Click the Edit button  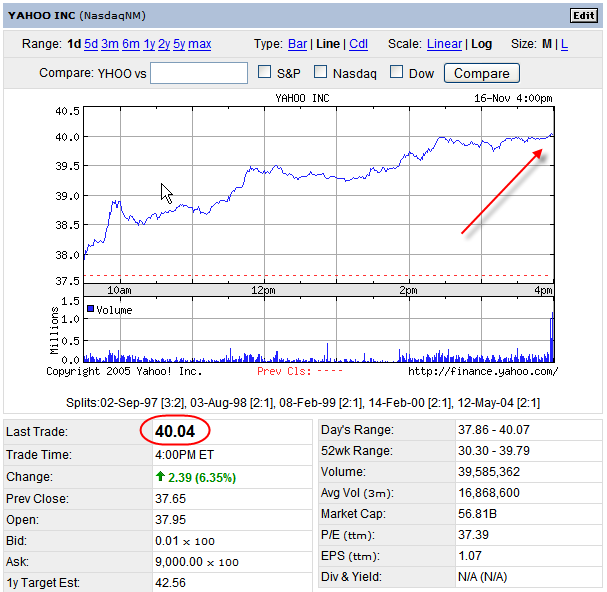point(584,15)
